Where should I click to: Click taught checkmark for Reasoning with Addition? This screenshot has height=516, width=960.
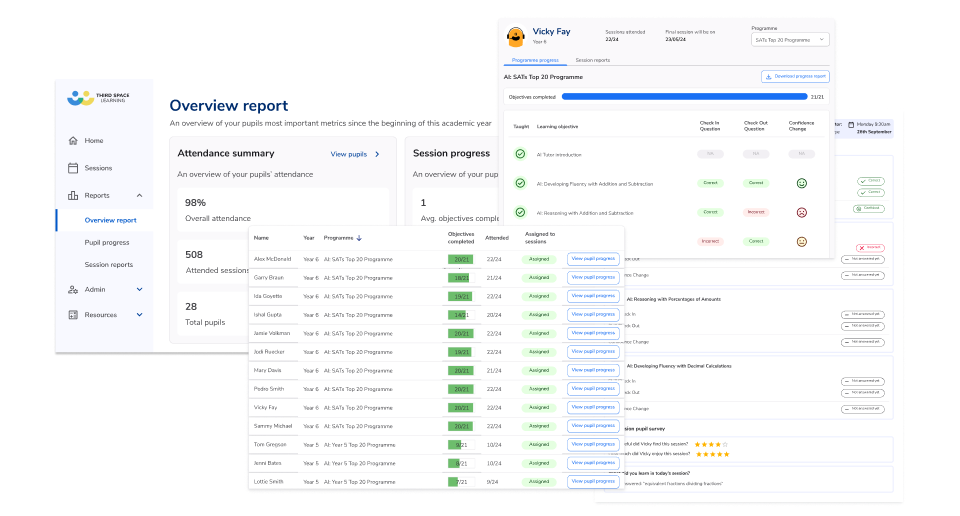click(x=520, y=212)
